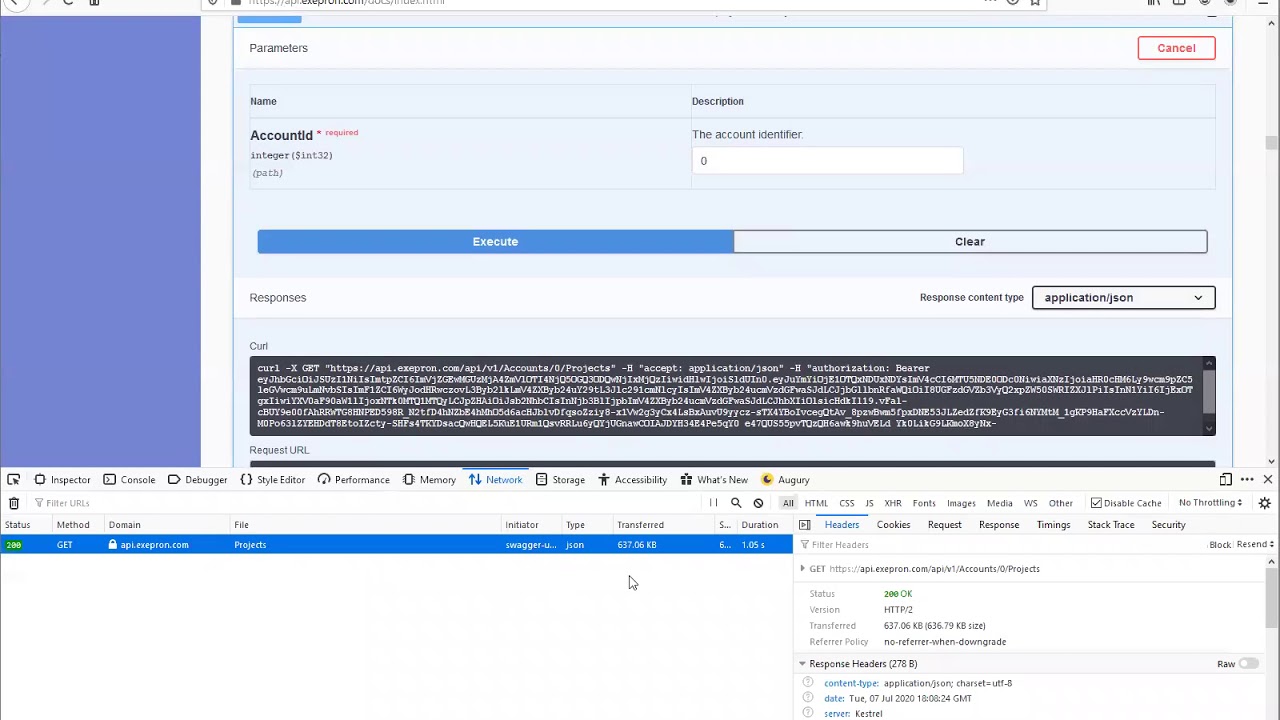Click the help icon beside date header
The height and width of the screenshot is (720, 1280).
pyautogui.click(x=808, y=698)
